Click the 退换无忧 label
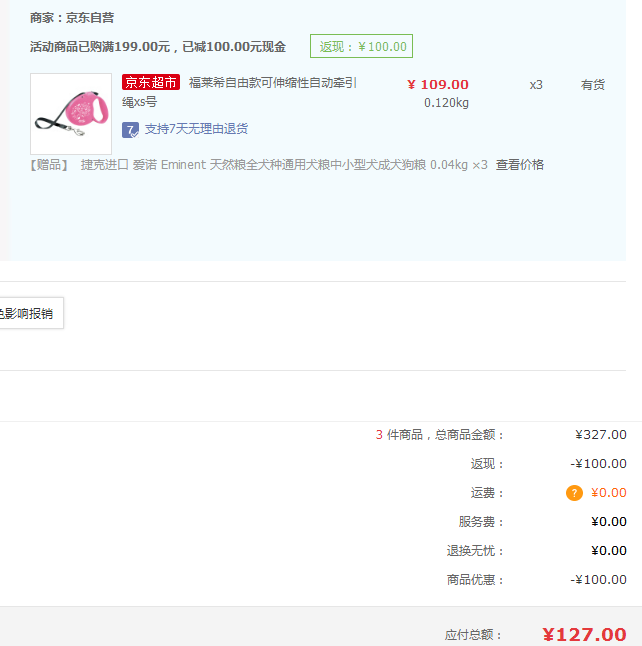Screen dimensions: 642x646 475,551
